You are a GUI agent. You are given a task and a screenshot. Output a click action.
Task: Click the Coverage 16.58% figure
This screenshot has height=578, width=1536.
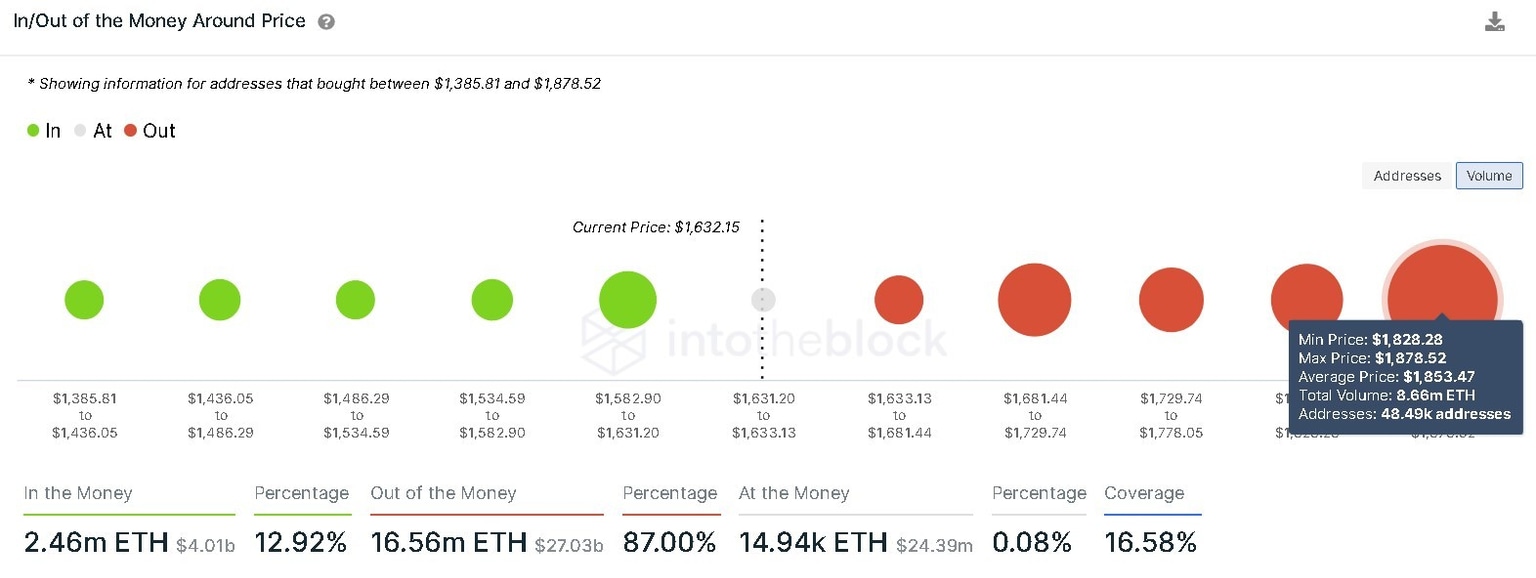pos(1150,541)
